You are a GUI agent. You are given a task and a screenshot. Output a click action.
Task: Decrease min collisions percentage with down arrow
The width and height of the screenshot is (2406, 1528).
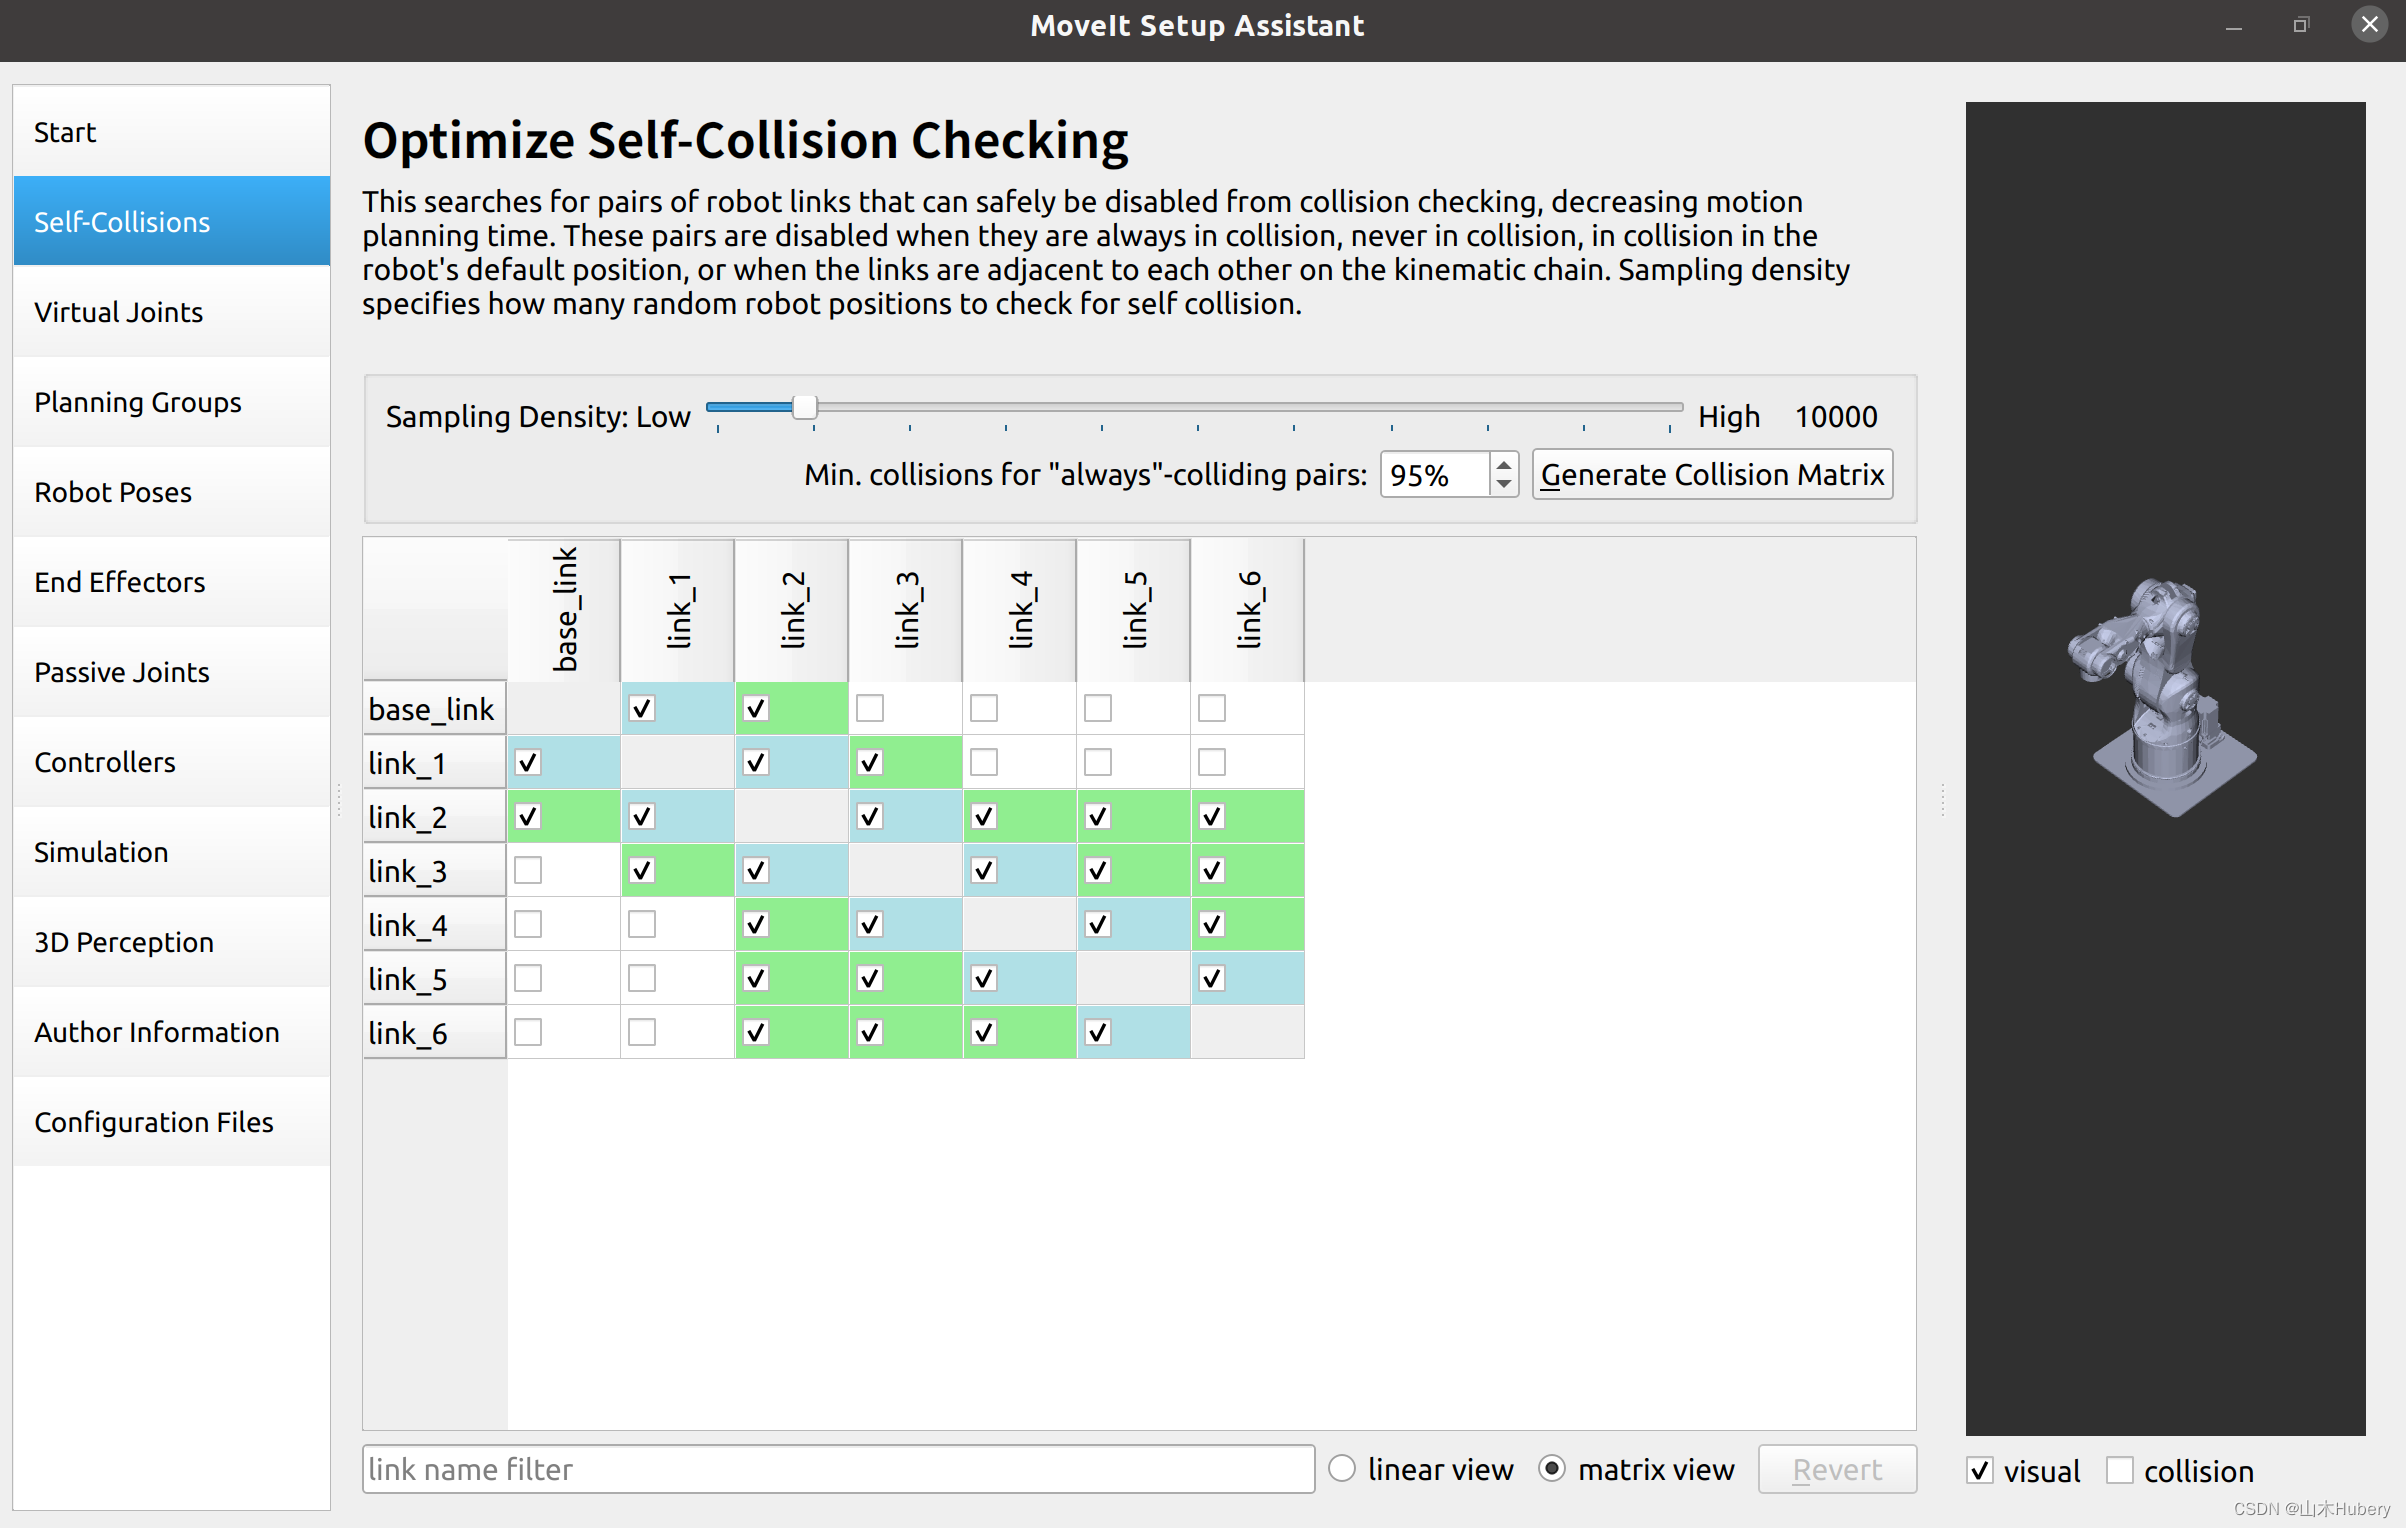1503,484
